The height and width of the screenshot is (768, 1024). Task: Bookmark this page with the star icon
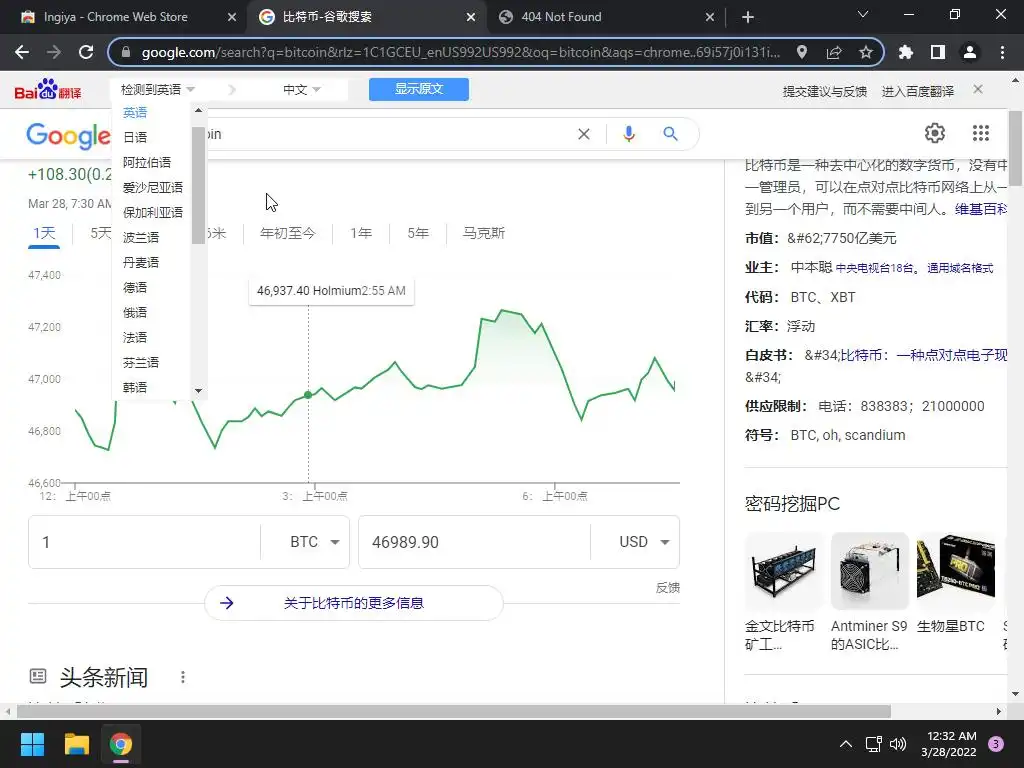[866, 52]
